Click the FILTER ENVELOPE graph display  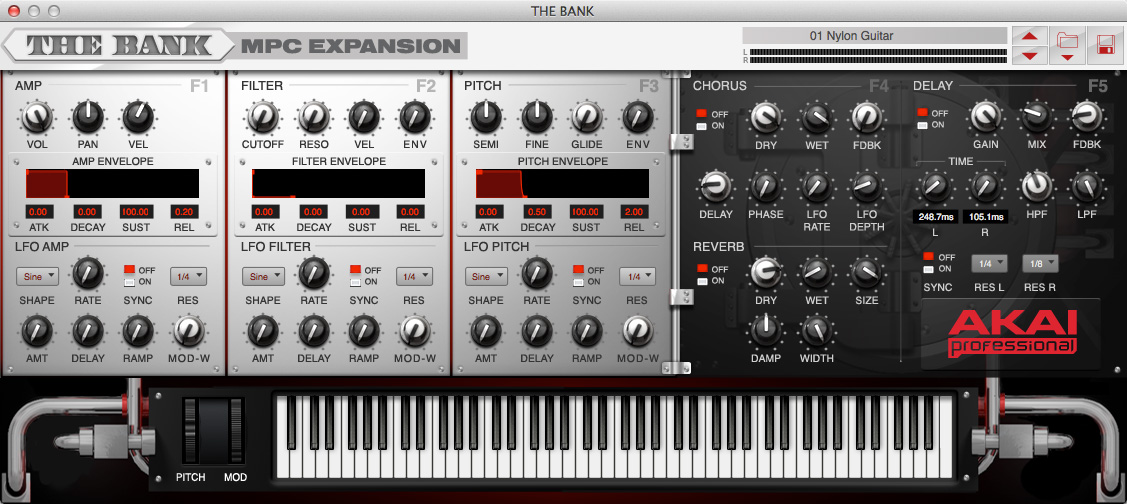[339, 183]
